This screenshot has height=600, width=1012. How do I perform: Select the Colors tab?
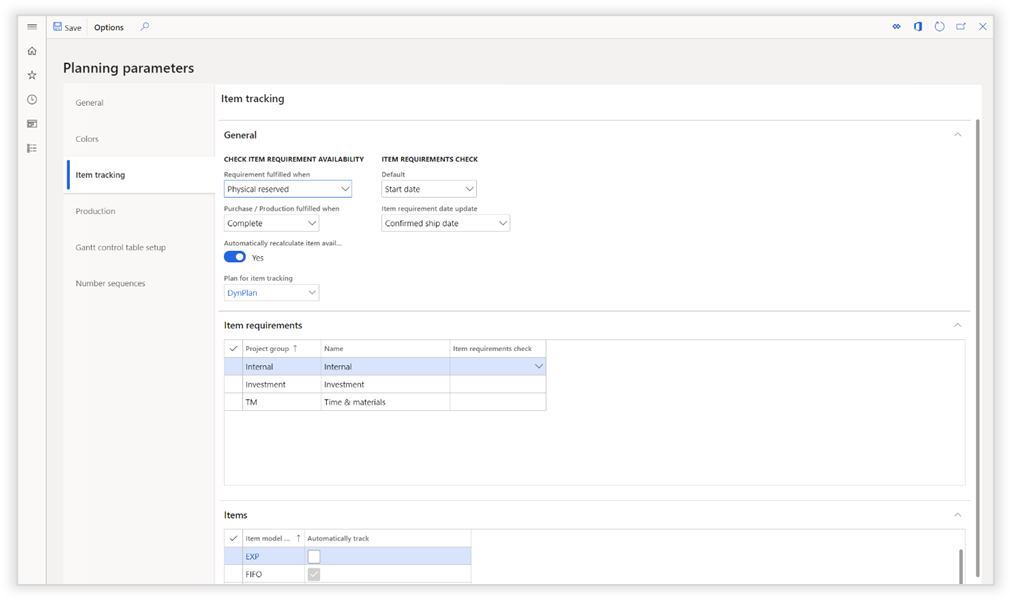[x=141, y=139]
